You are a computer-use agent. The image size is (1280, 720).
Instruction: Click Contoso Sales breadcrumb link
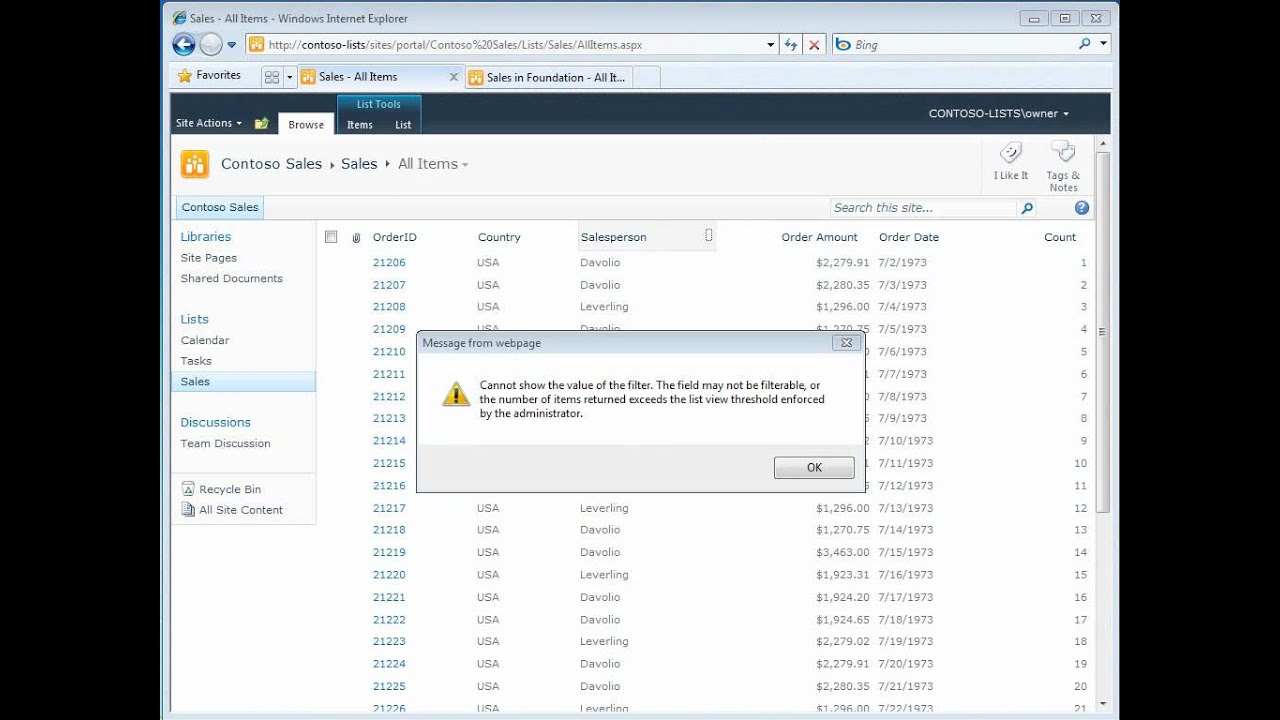click(271, 164)
